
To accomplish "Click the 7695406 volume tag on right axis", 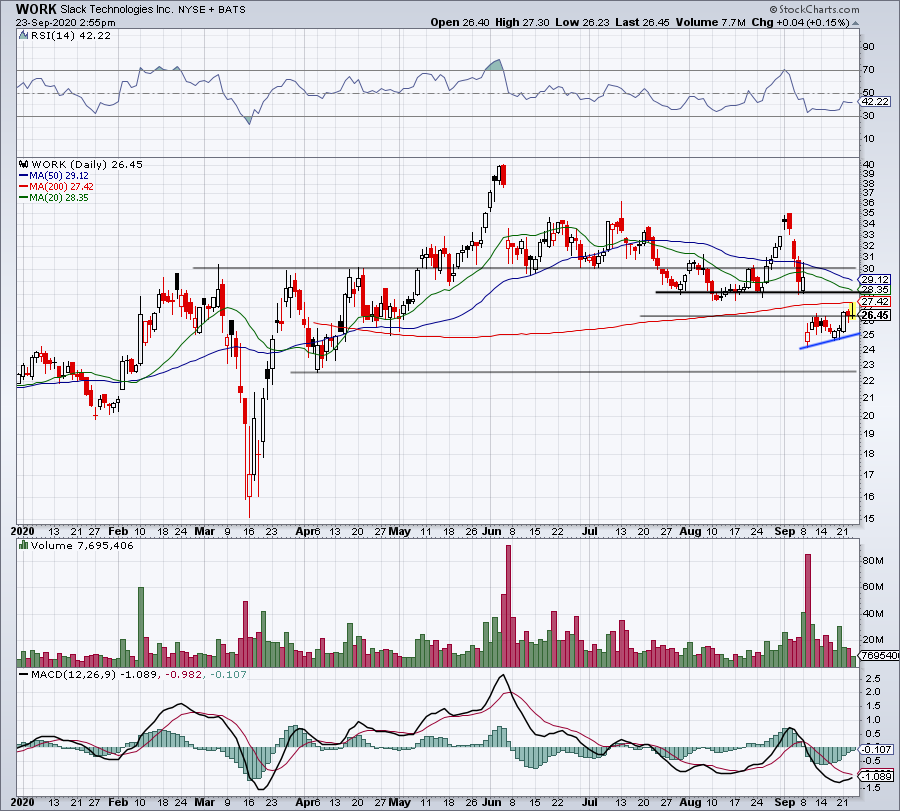I will pos(879,655).
